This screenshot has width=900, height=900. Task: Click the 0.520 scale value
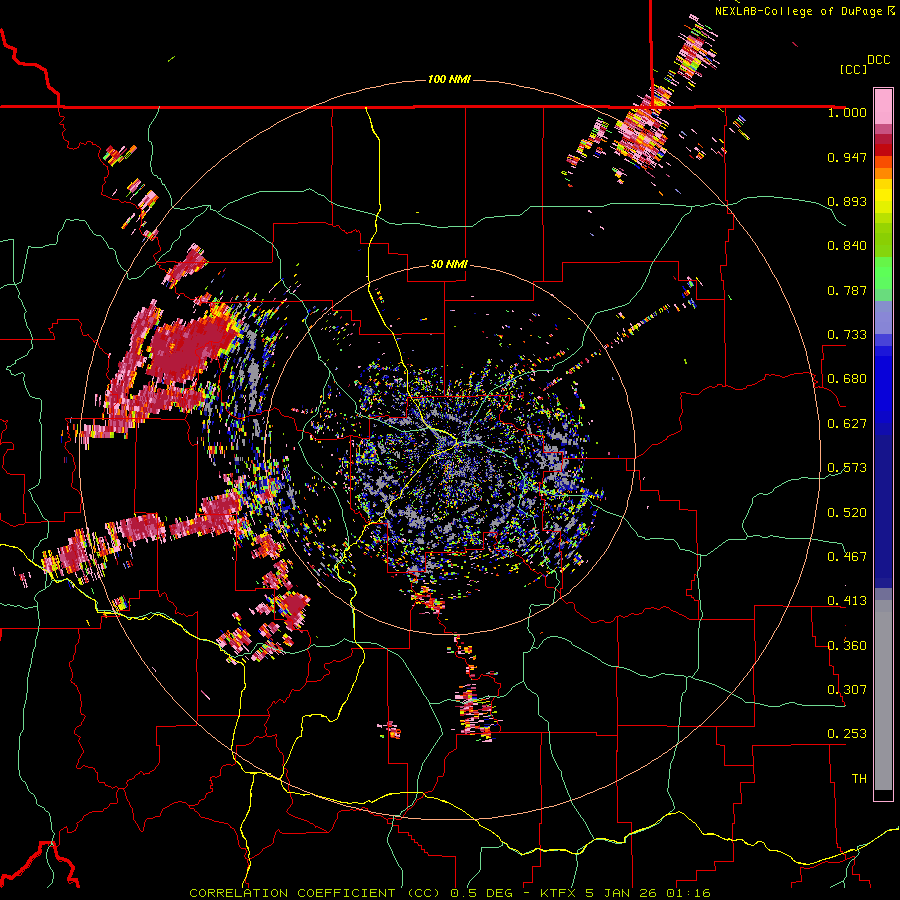(x=847, y=513)
